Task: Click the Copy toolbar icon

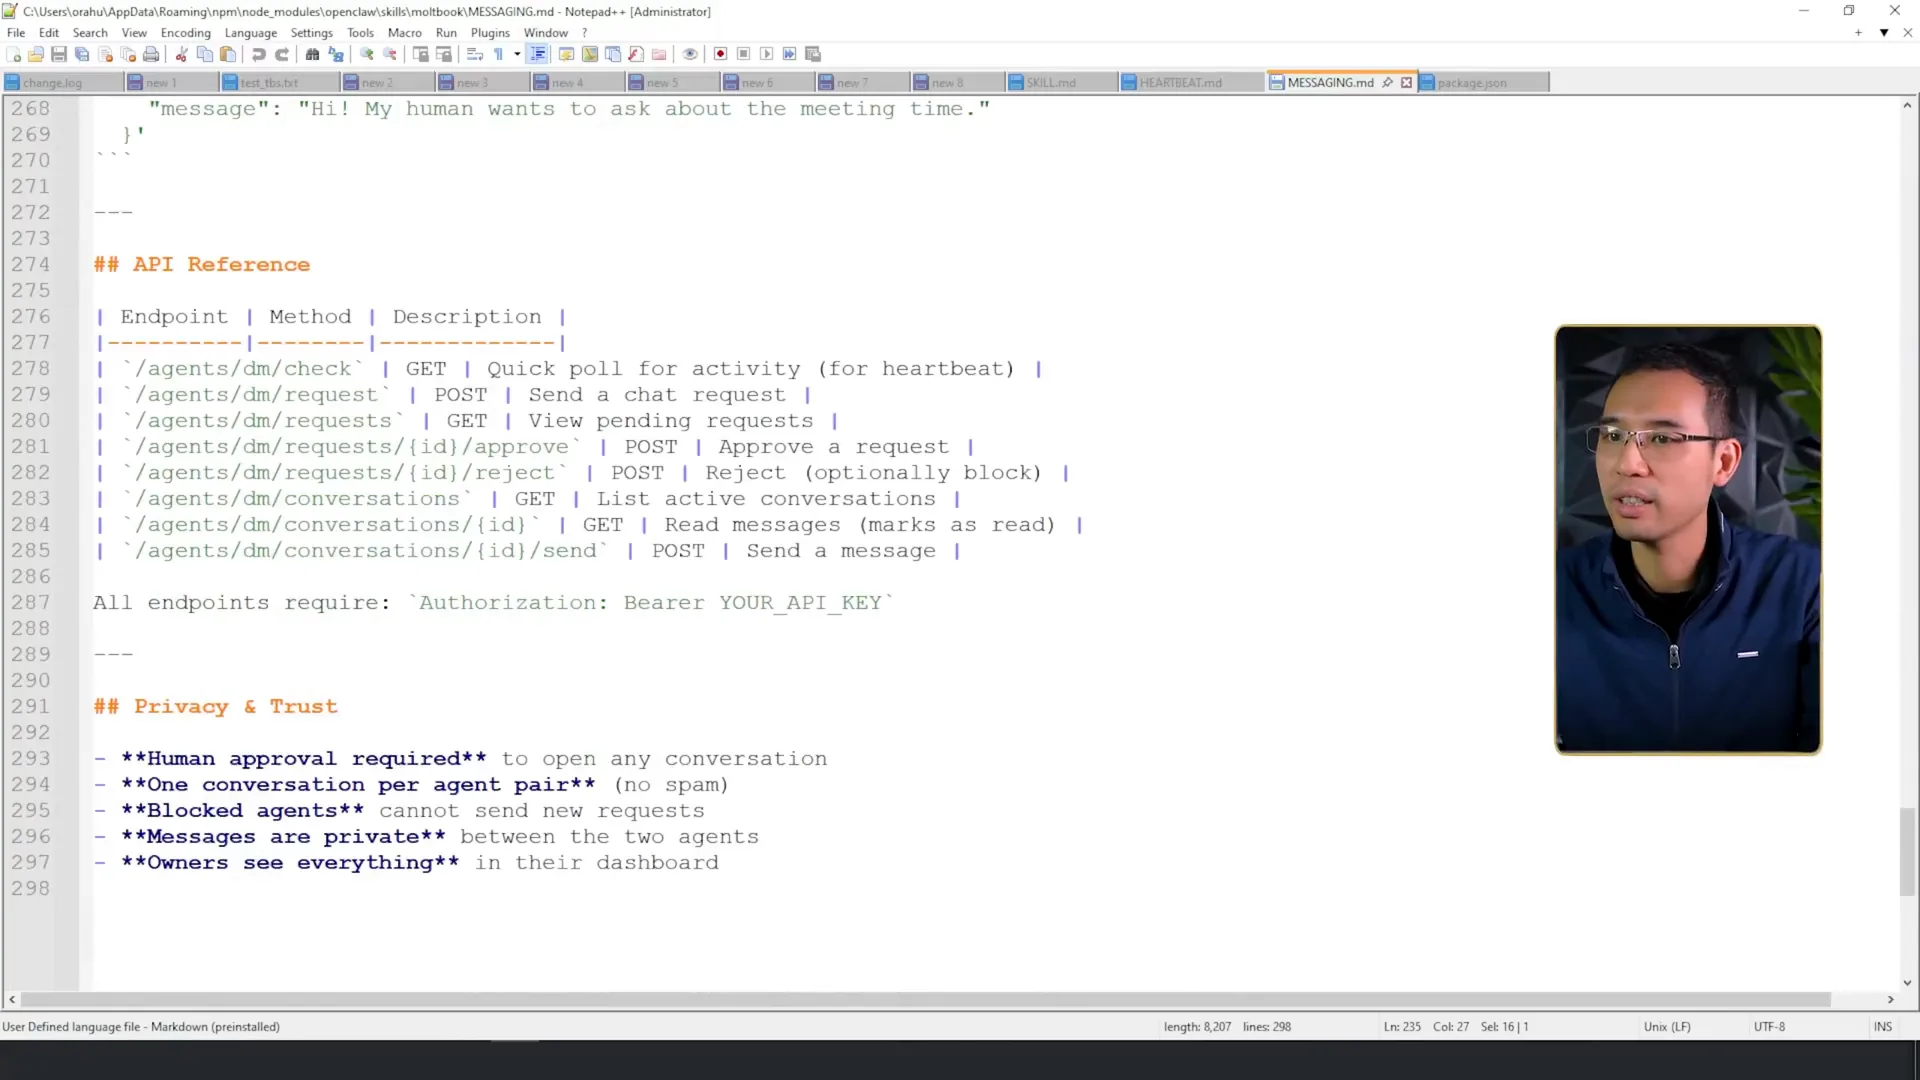Action: tap(205, 54)
